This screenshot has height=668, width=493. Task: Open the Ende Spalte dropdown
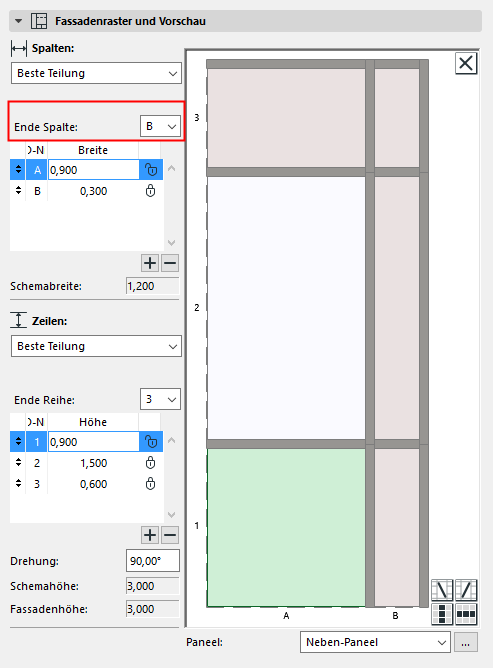[160, 126]
